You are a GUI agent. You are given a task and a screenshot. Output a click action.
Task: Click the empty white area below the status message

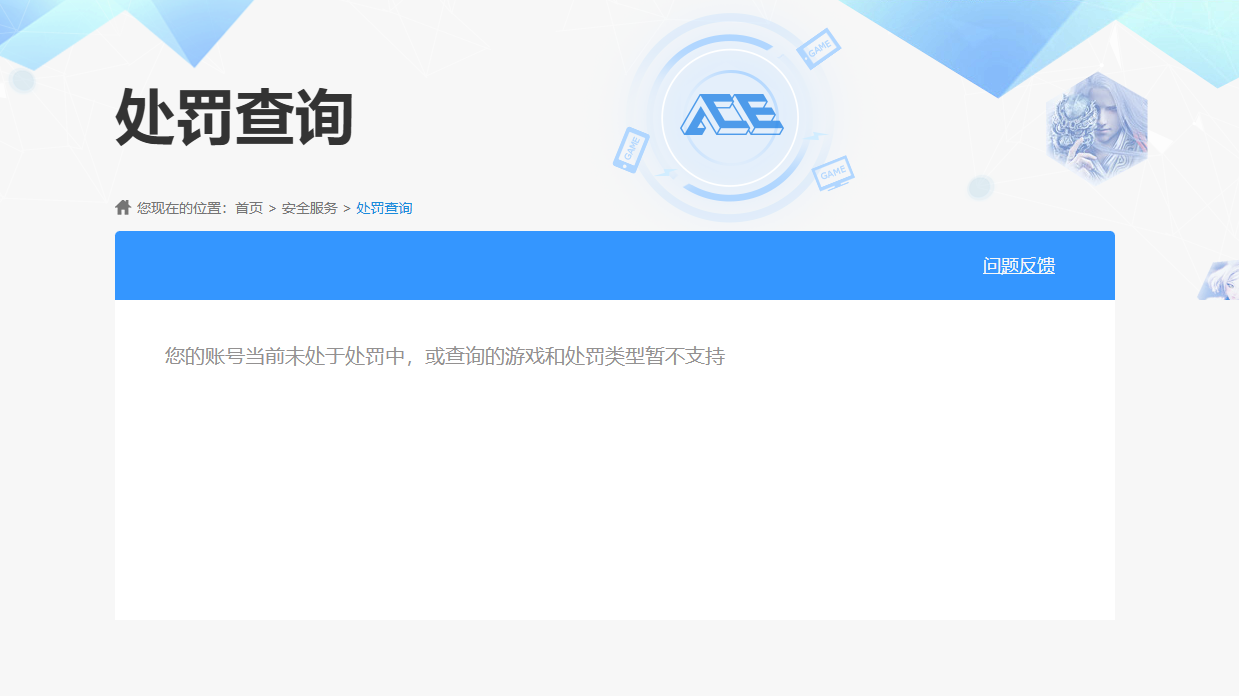(x=614, y=500)
